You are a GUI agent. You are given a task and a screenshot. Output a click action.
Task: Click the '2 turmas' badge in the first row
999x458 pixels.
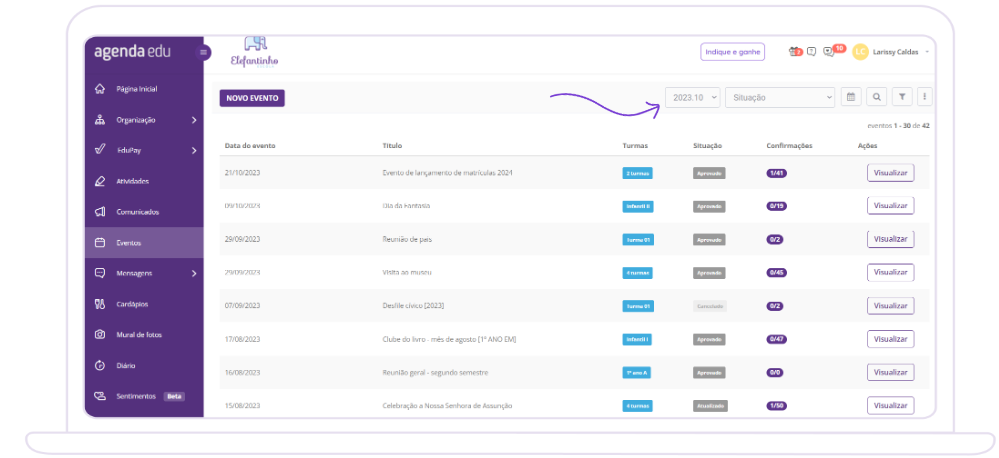point(637,173)
